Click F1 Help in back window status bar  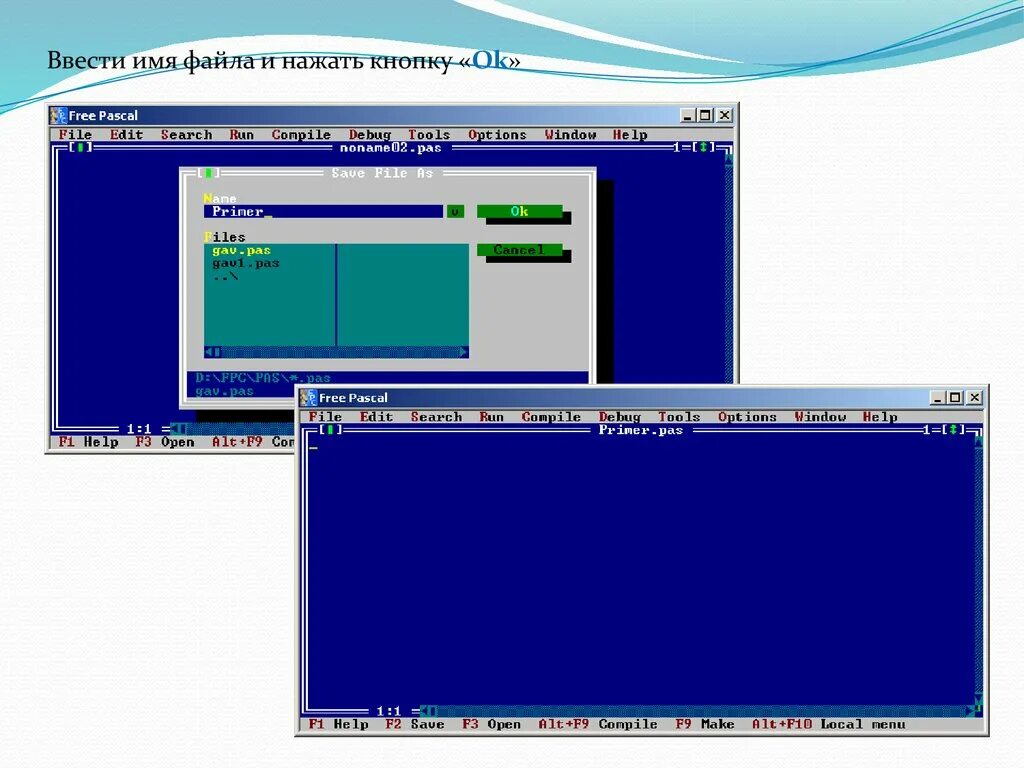89,442
